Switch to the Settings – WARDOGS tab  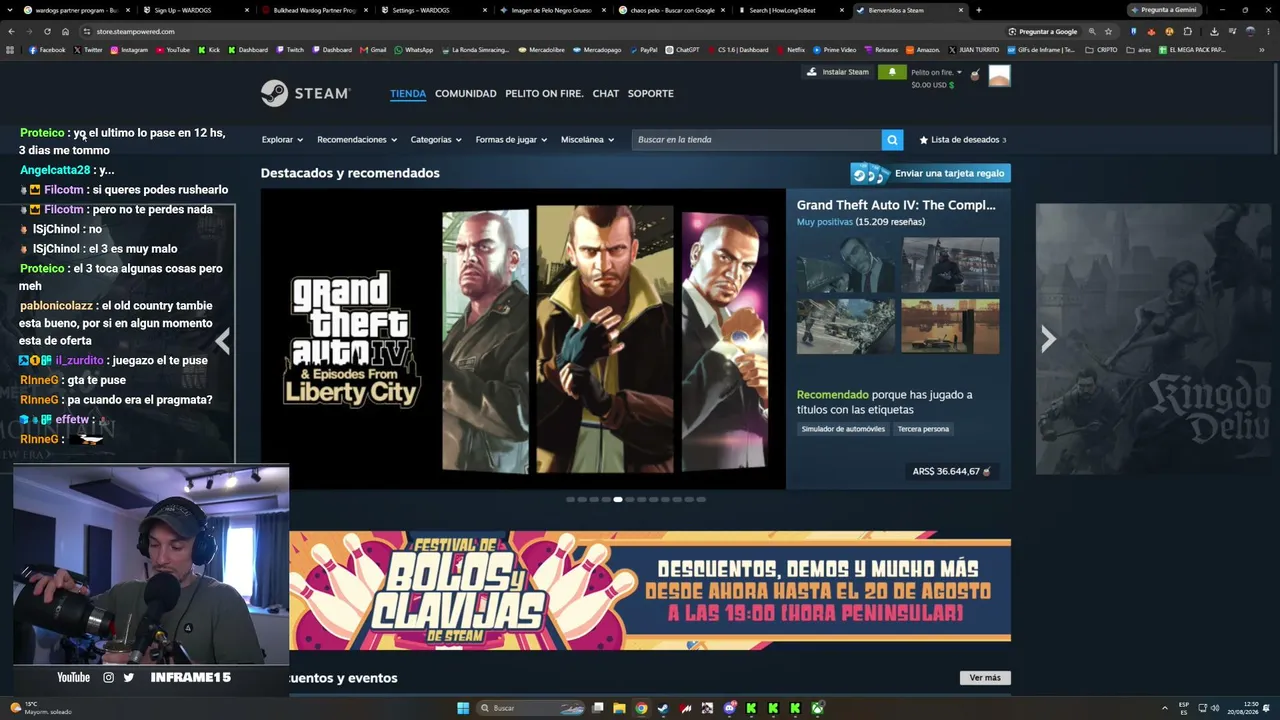coord(432,10)
